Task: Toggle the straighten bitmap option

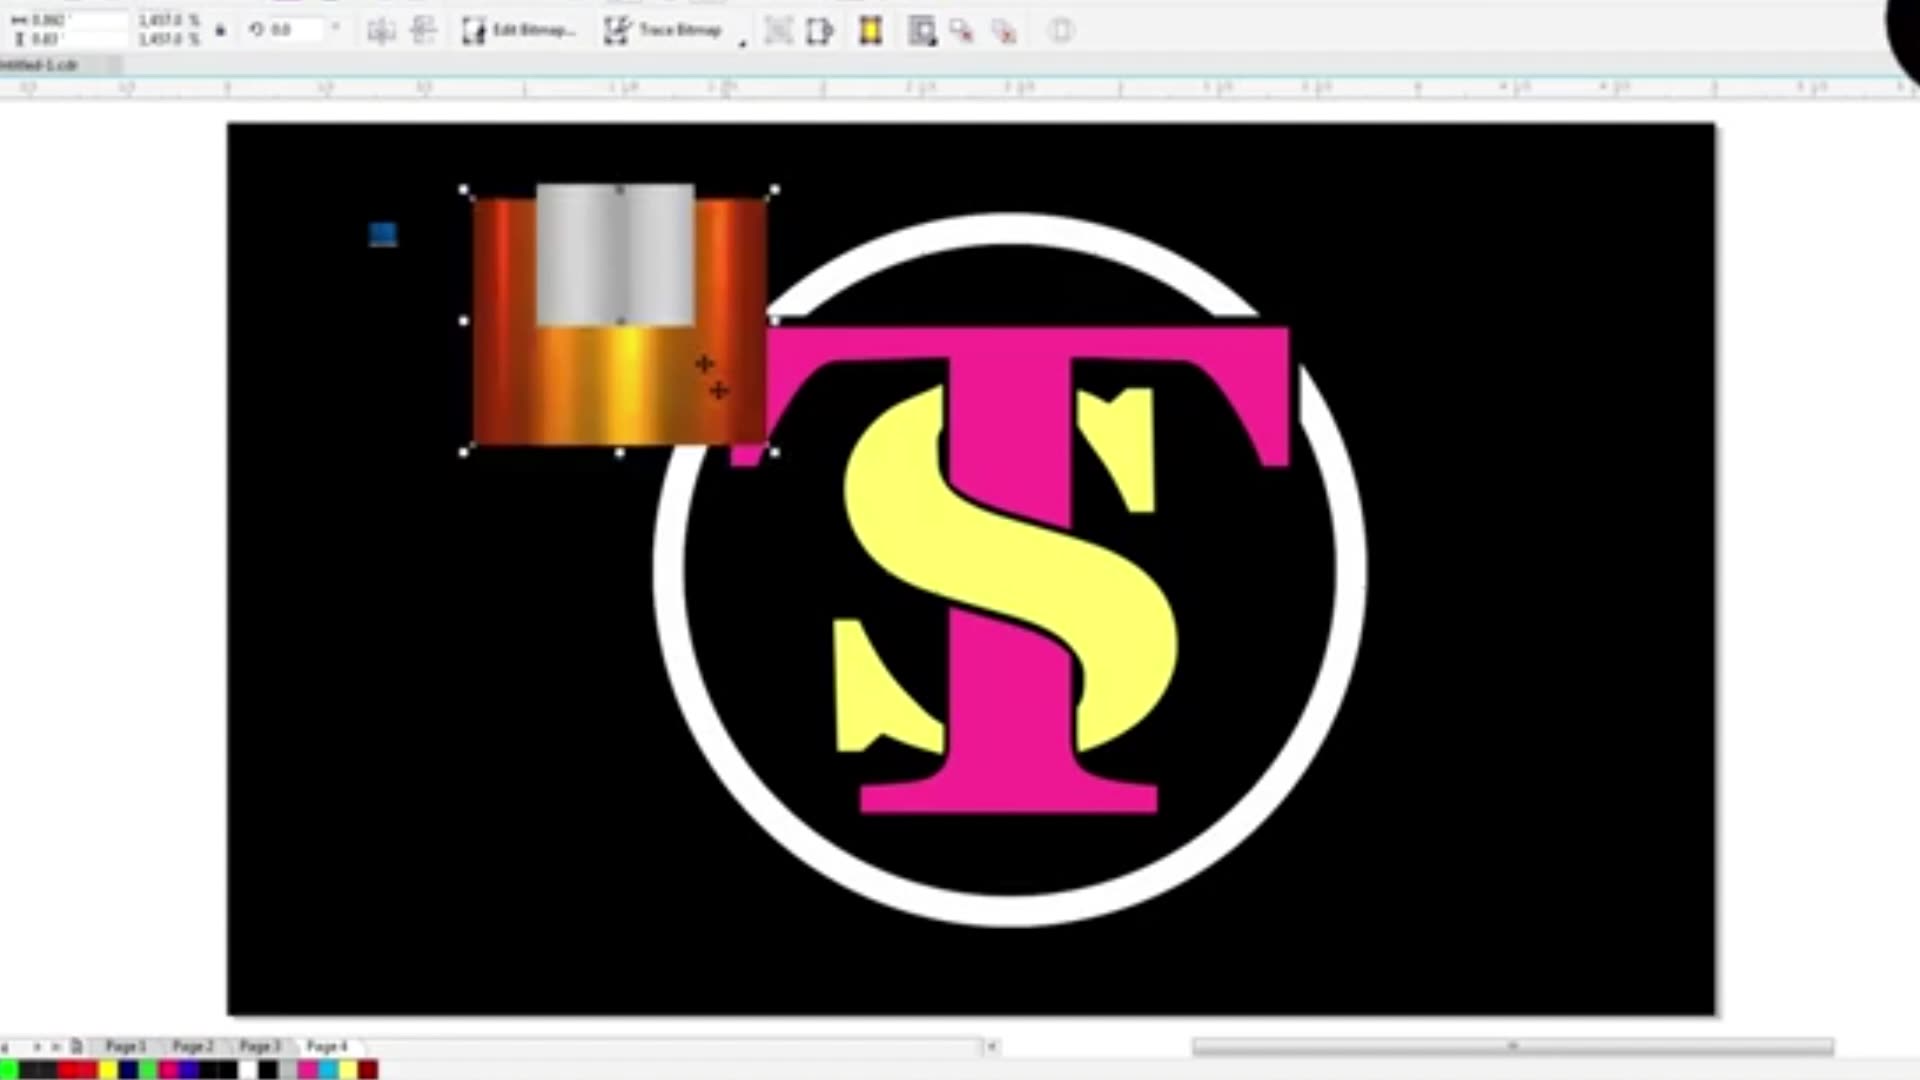Action: click(820, 30)
